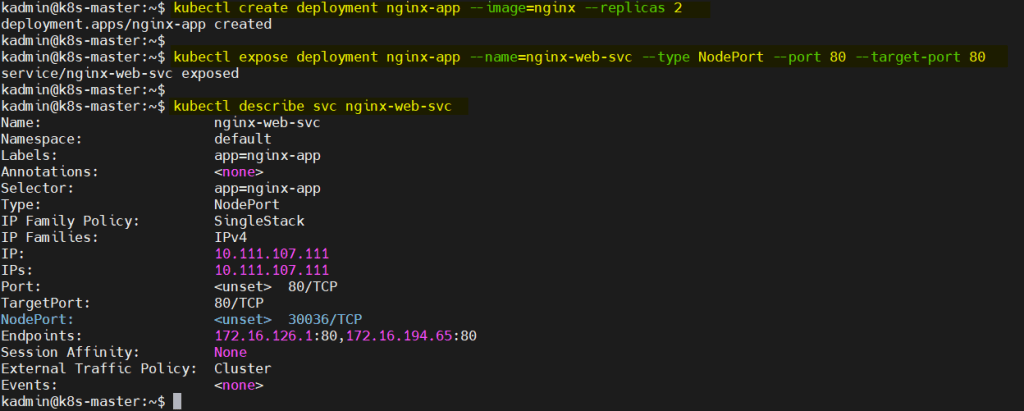Screen dimensions: 1024x411
Task: Click the 'Session Affinity:' label
Action: point(71,352)
